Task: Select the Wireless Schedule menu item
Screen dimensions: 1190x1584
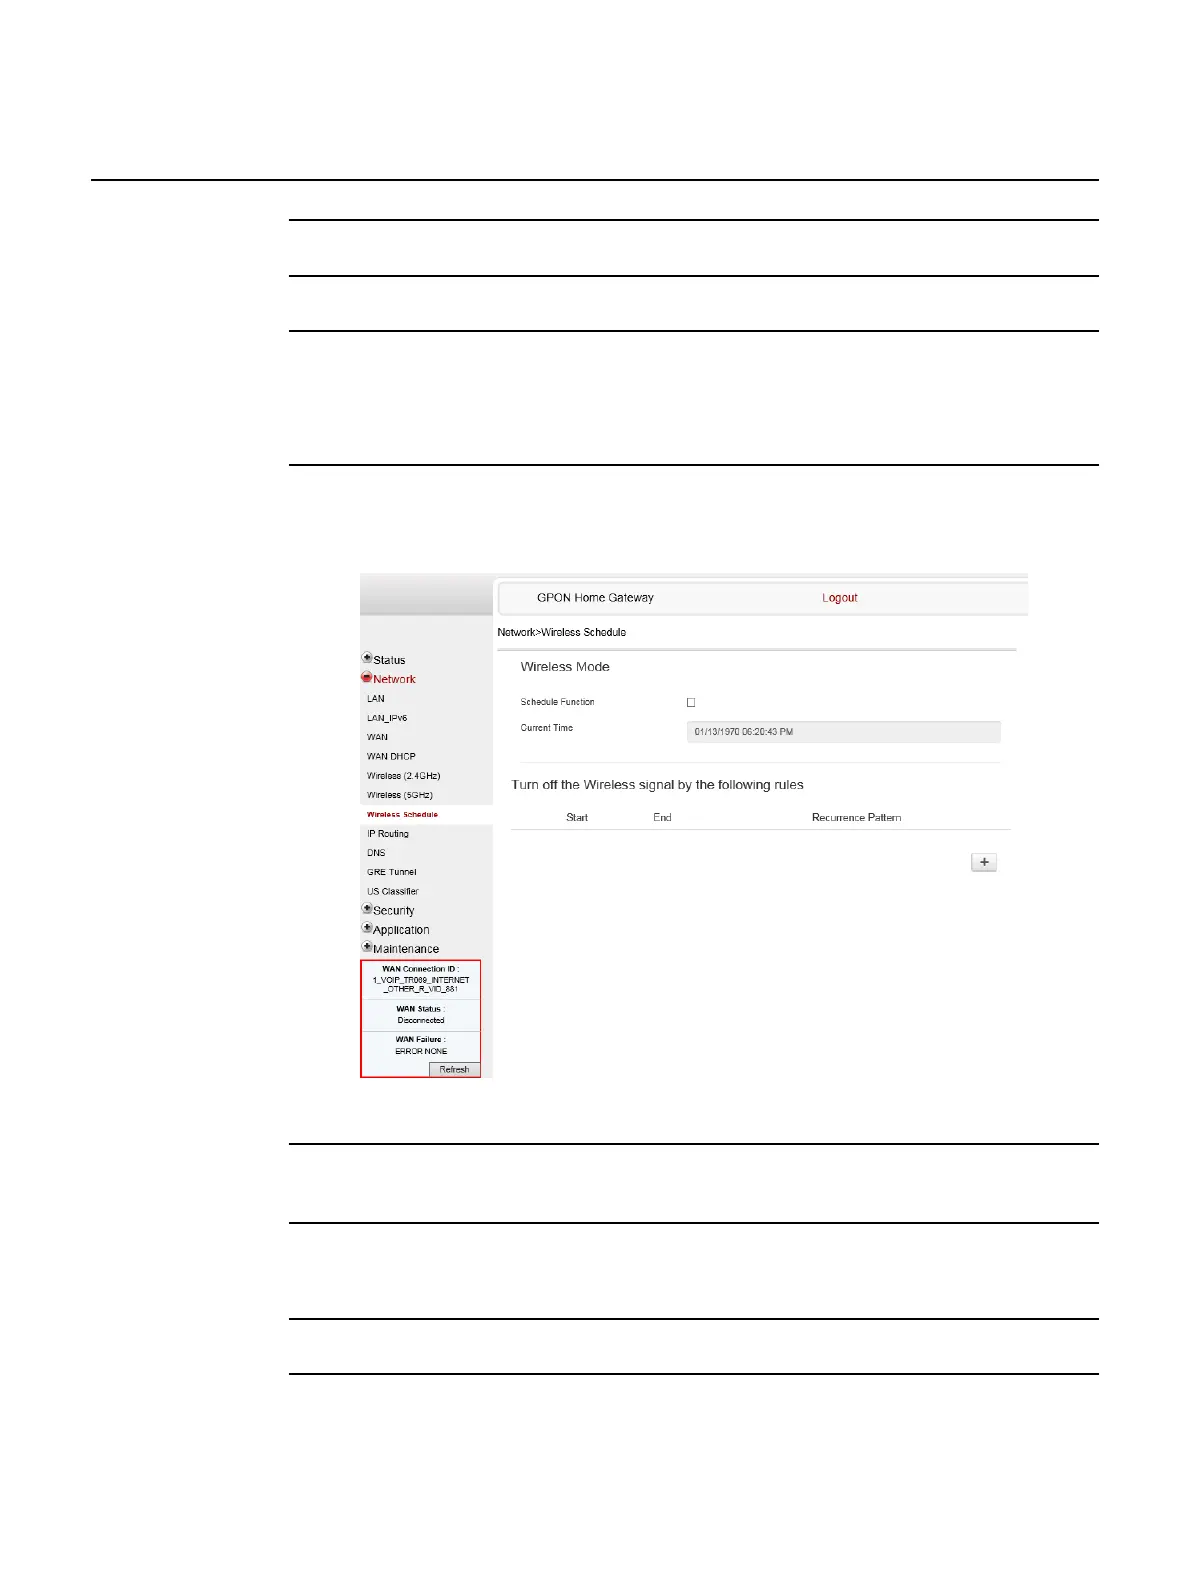Action: point(402,814)
